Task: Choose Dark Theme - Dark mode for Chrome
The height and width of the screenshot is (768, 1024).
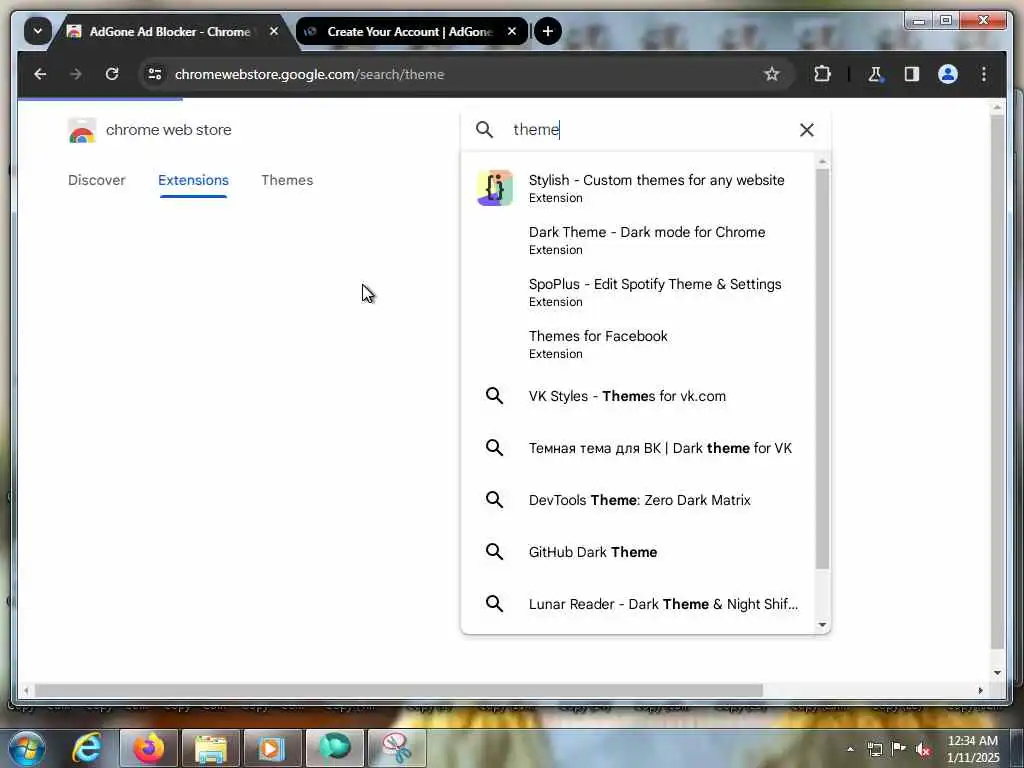Action: point(639,240)
